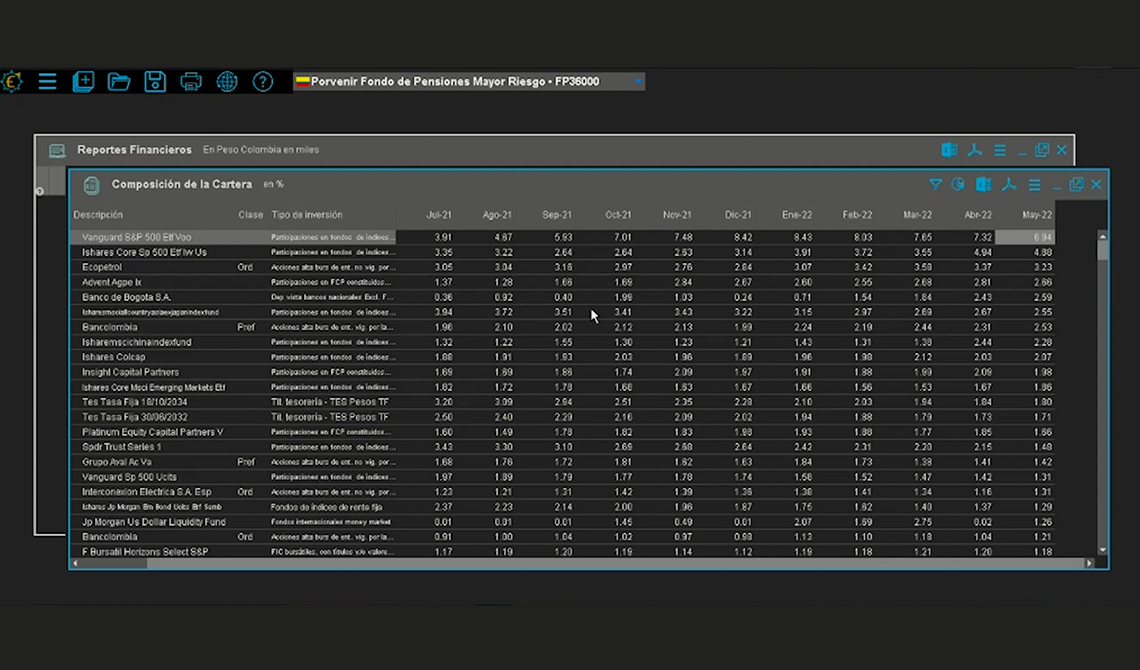This screenshot has height=670, width=1140.
Task: Click the Composición de la Cartera title icon
Action: tap(91, 185)
